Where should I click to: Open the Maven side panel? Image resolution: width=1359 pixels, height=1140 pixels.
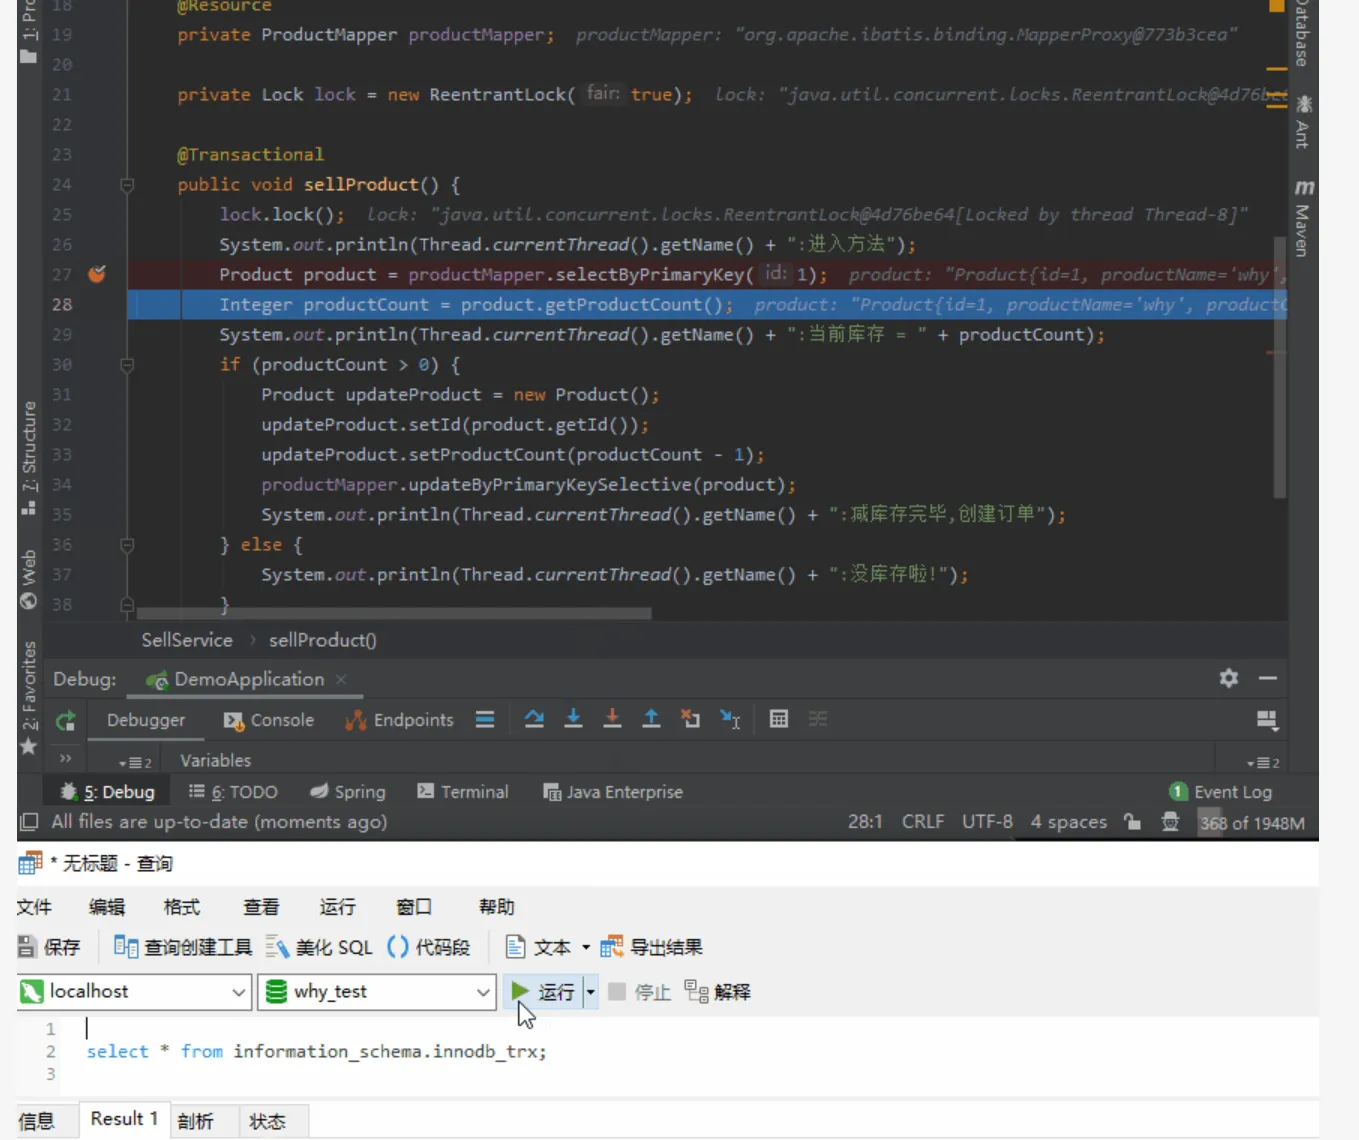pyautogui.click(x=1303, y=218)
